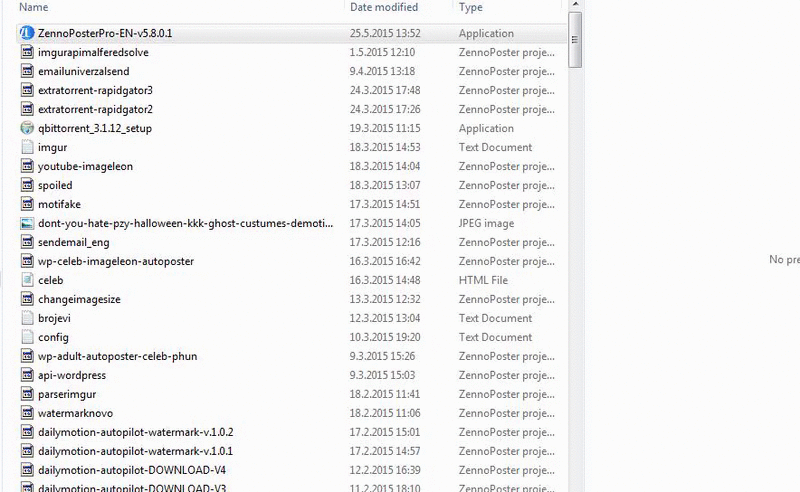Sort files by Date modified column

[384, 7]
